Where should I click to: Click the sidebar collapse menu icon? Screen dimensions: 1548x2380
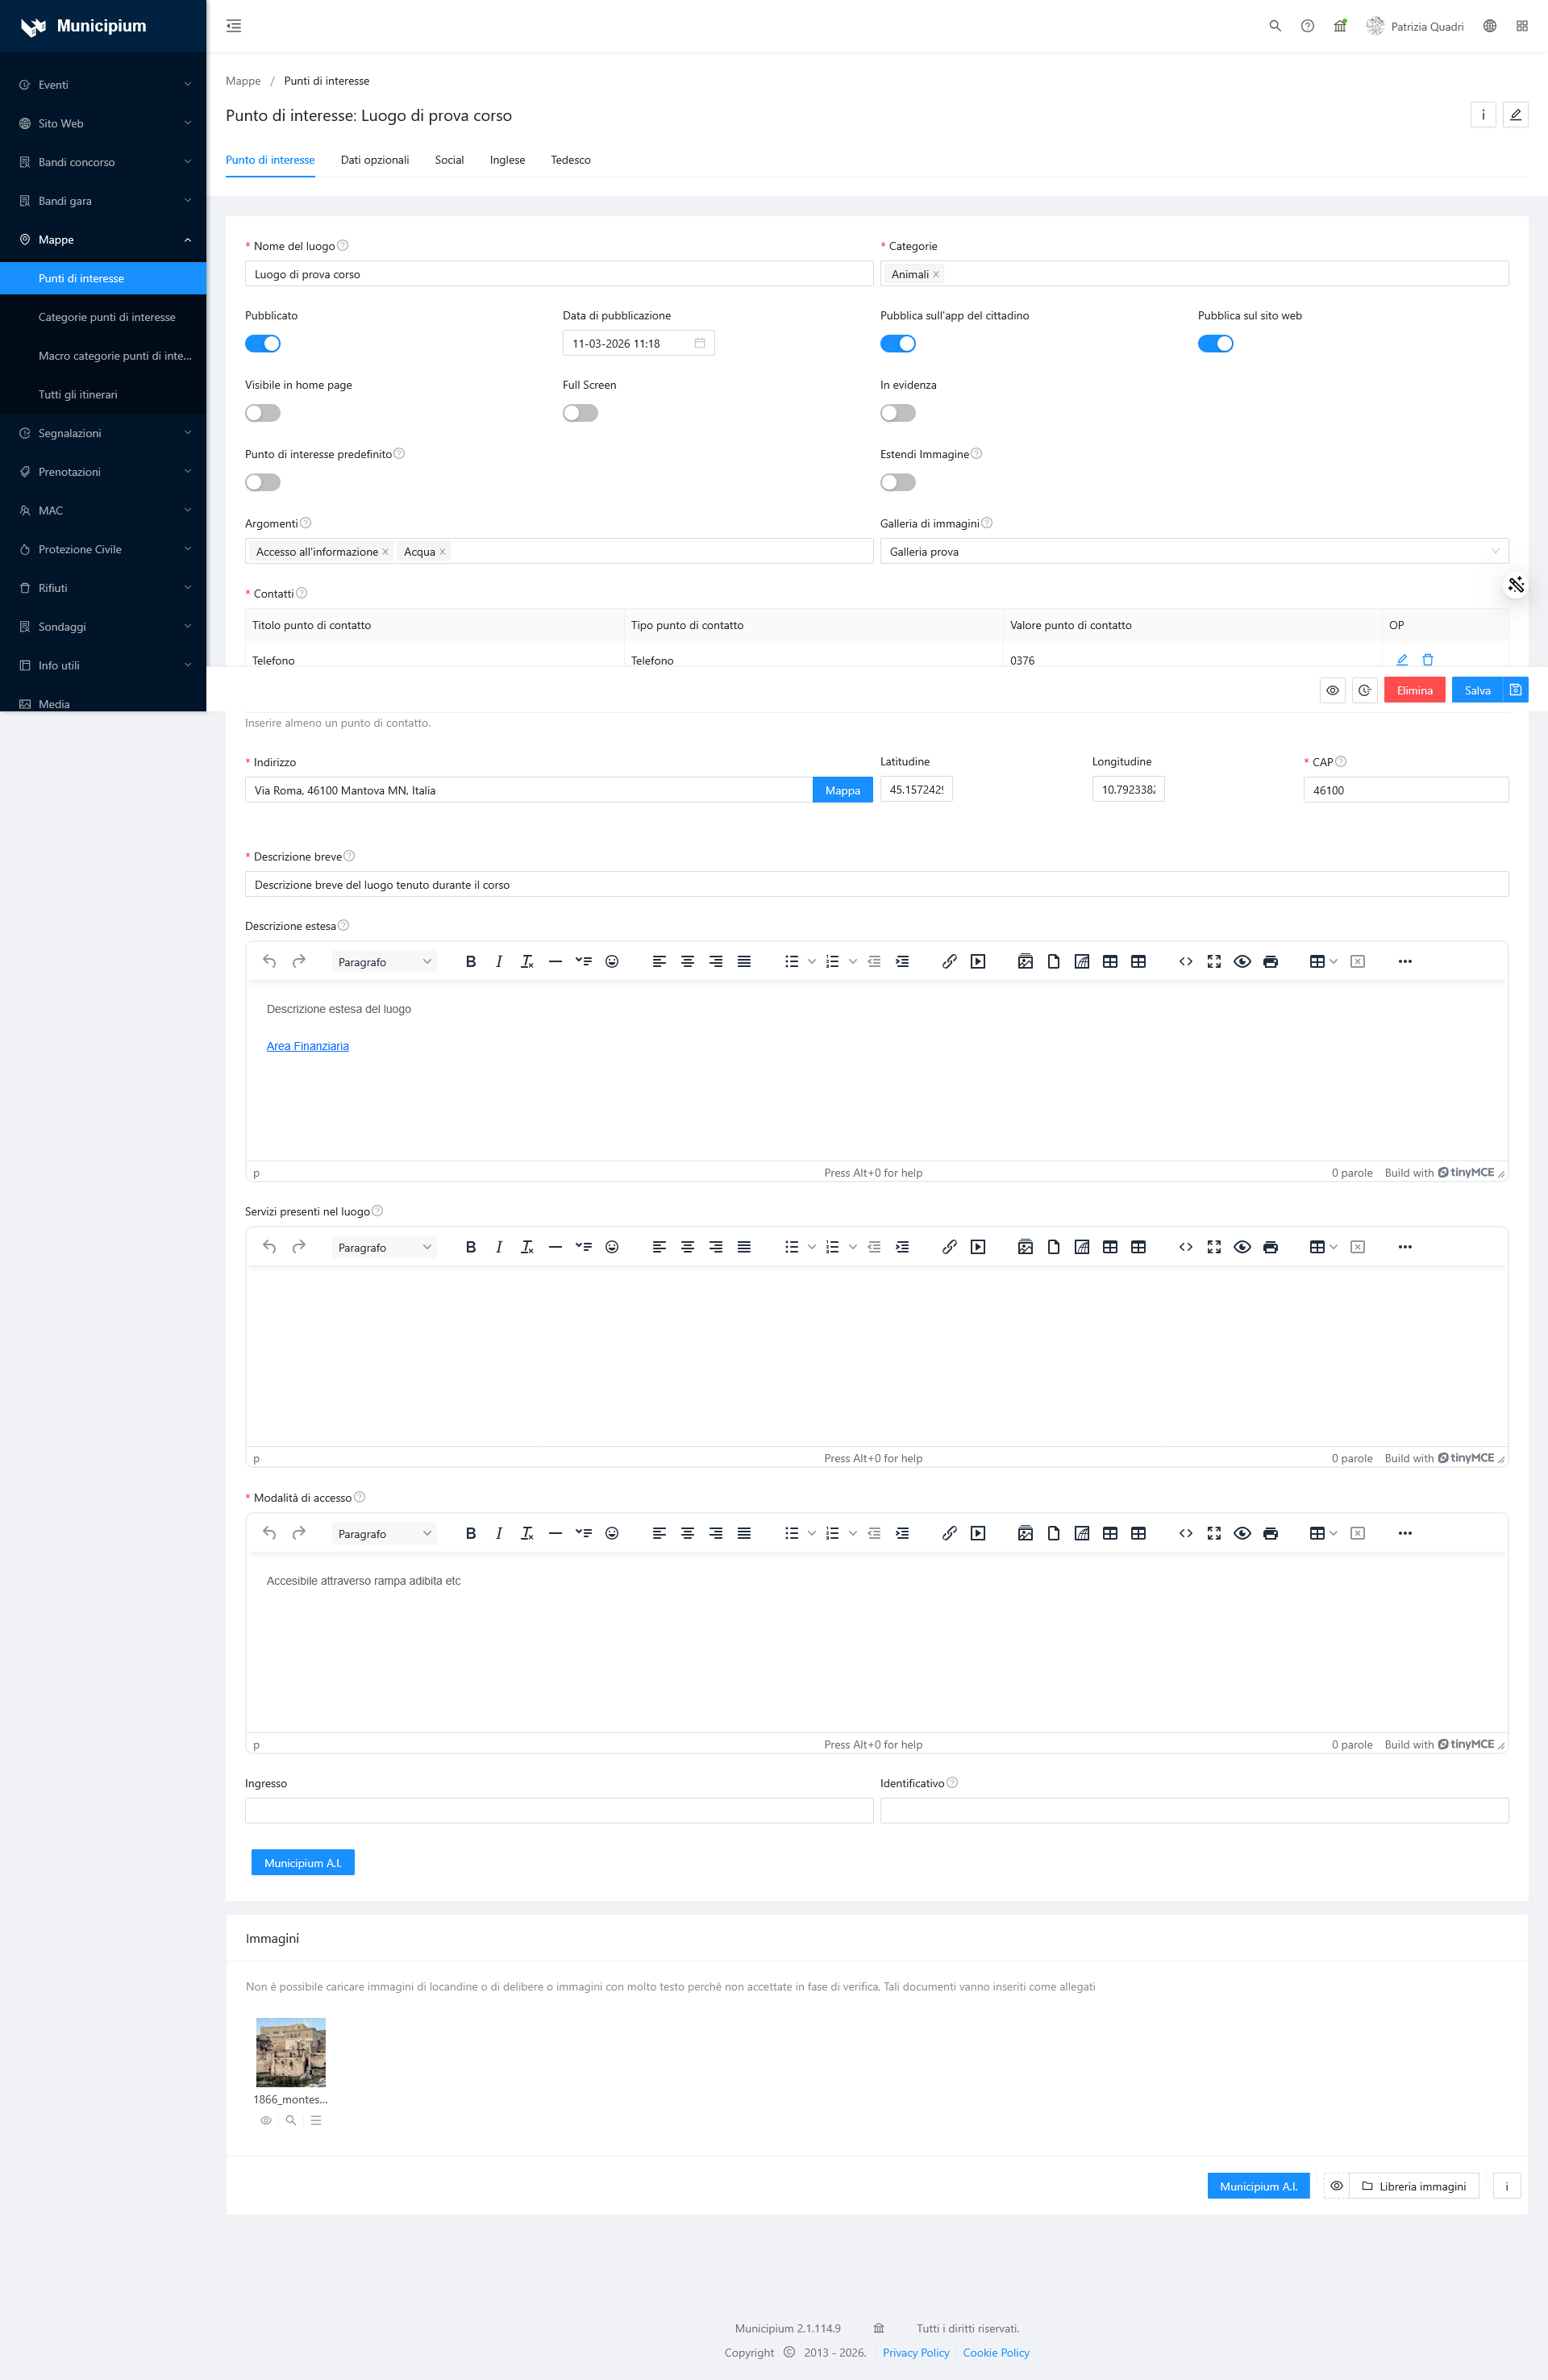234,26
